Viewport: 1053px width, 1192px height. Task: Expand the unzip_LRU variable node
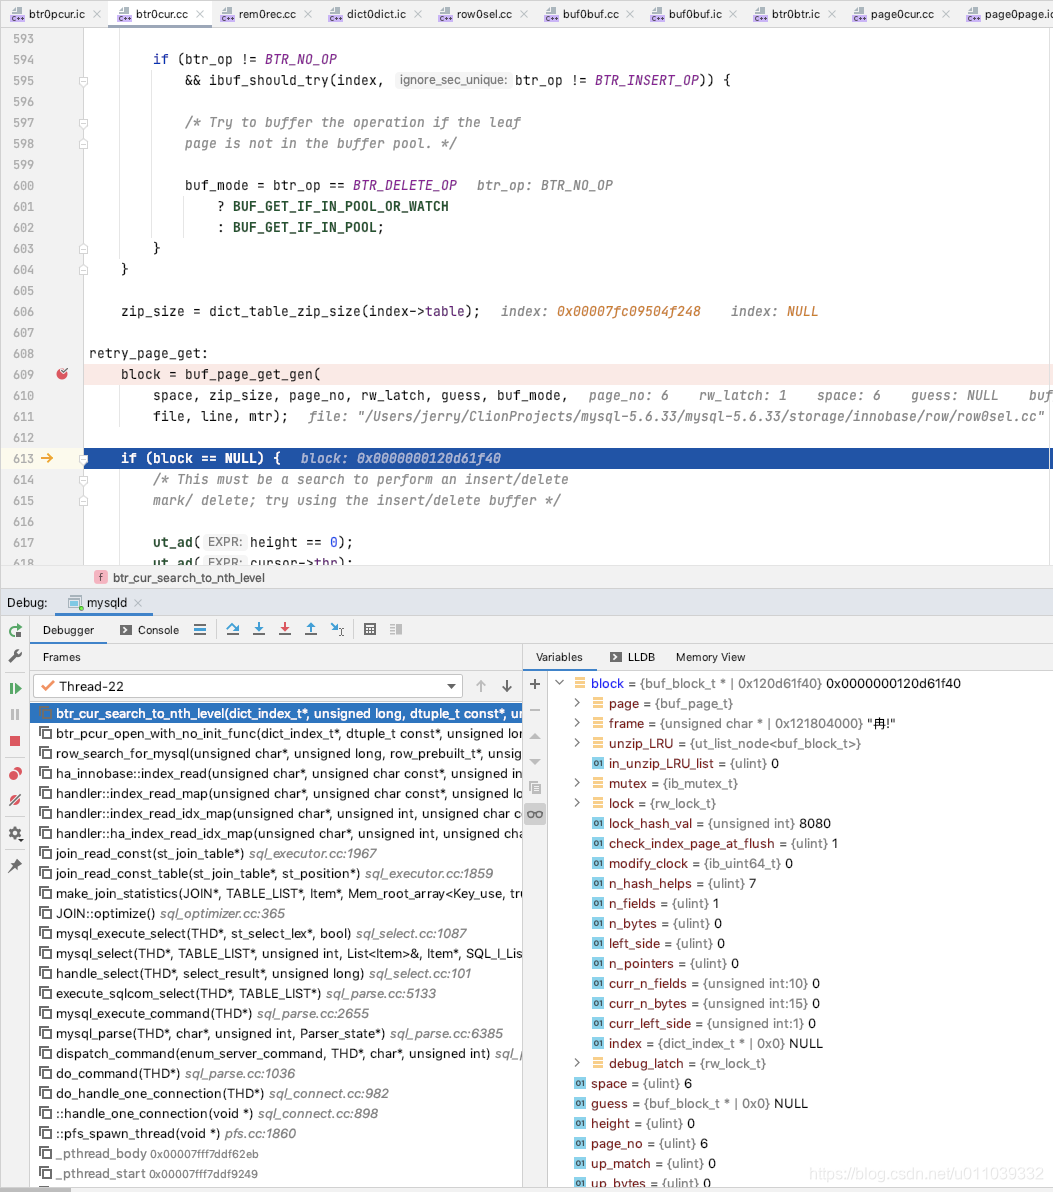point(578,743)
